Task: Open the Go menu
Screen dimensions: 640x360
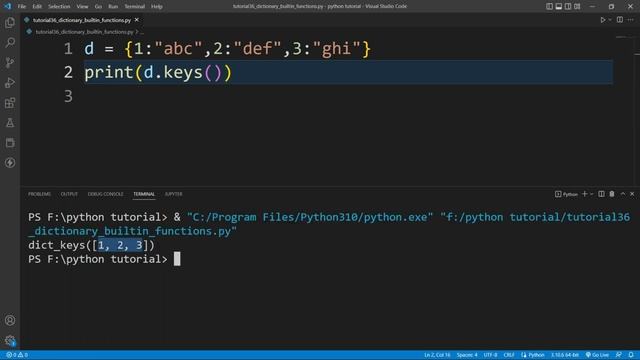Action: point(98,6)
